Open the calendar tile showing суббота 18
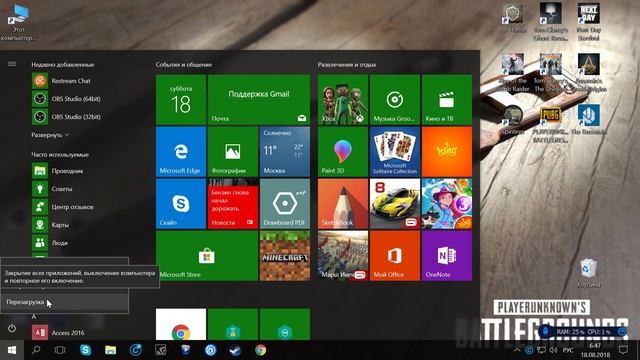This screenshot has width=640, height=360. [x=181, y=100]
